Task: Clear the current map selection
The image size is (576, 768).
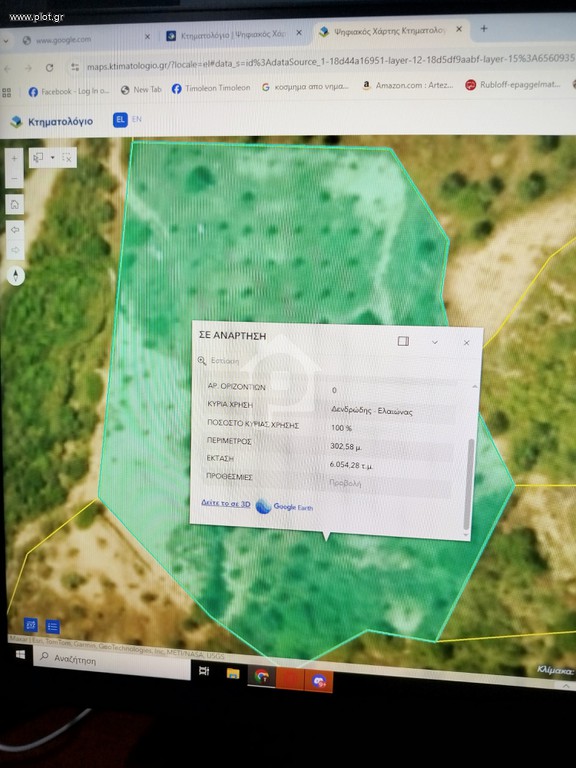Action: tap(68, 158)
